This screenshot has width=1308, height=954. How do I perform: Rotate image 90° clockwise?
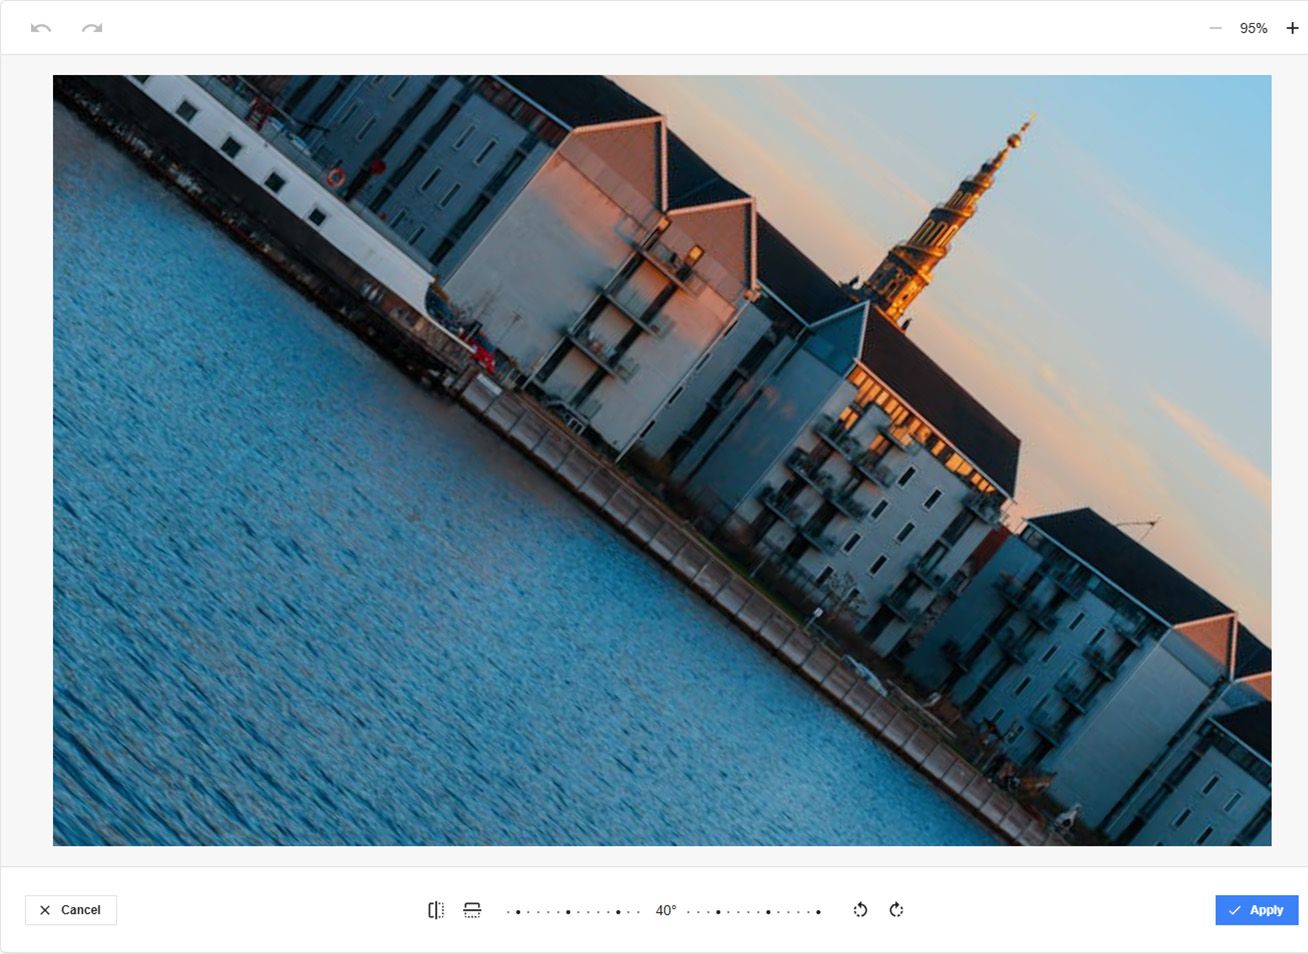pos(896,910)
